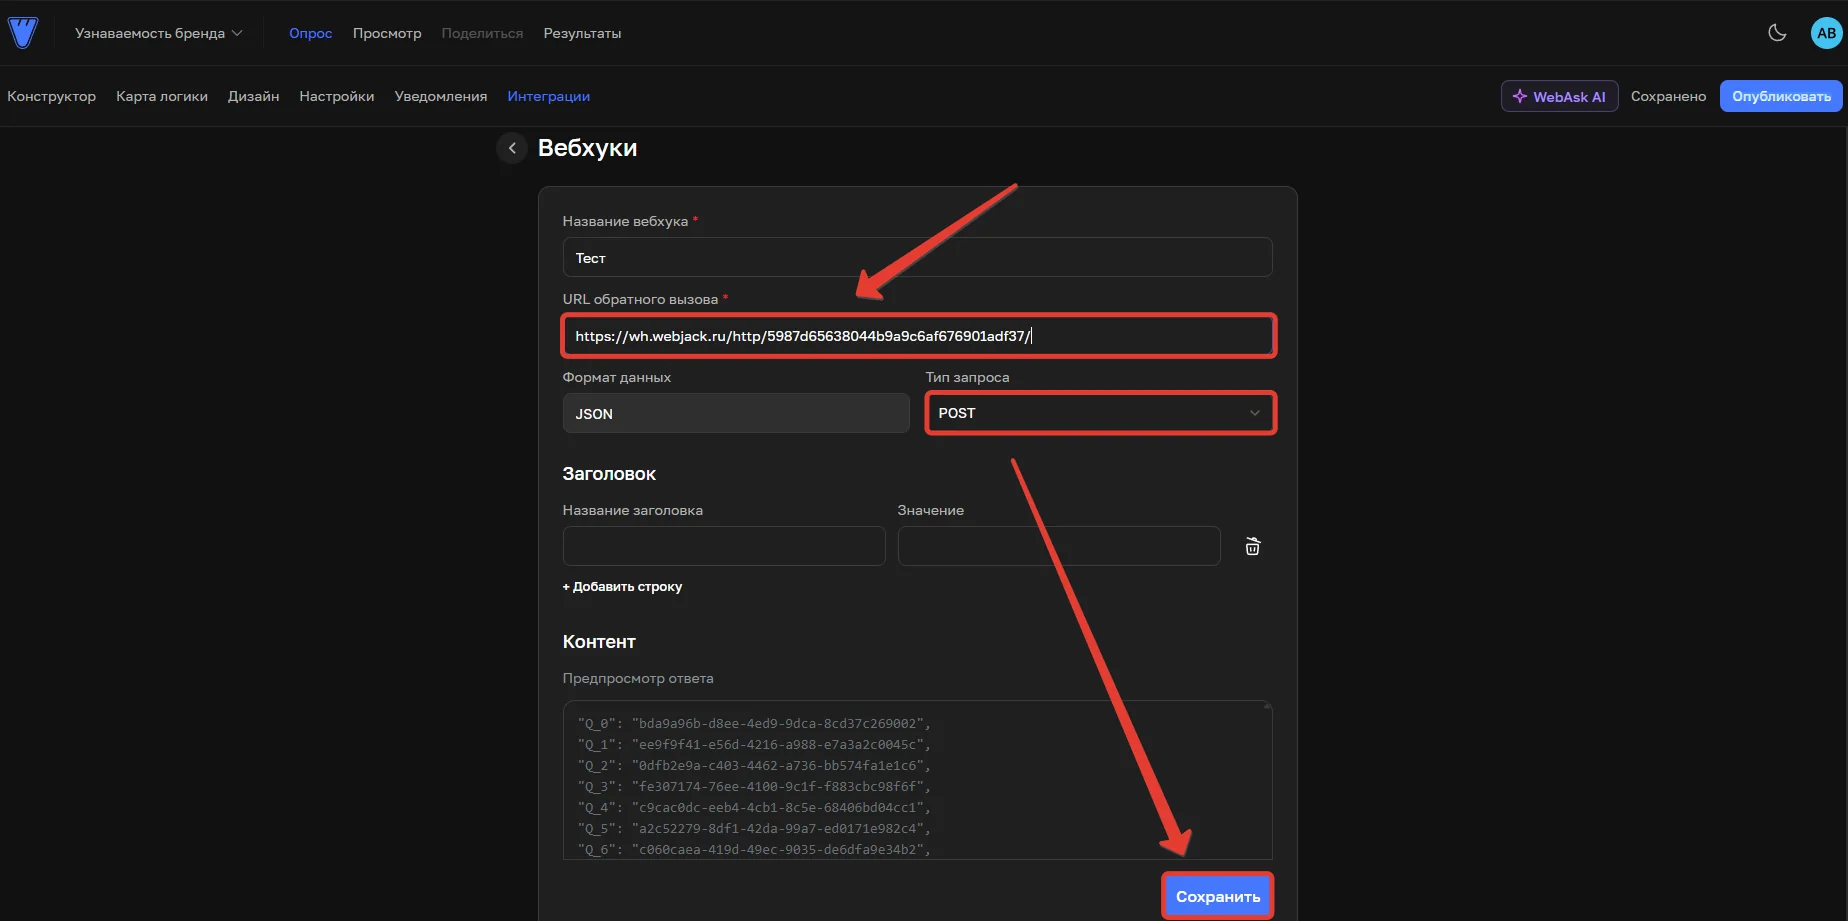Delete header row with trash icon
1848x921 pixels.
(x=1252, y=546)
